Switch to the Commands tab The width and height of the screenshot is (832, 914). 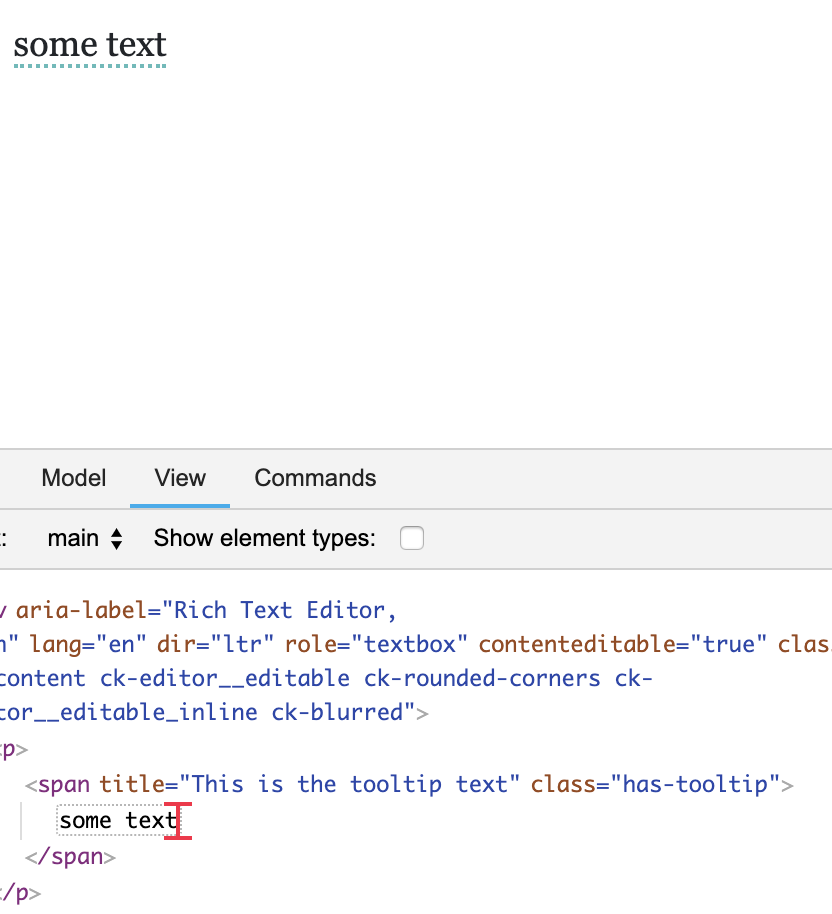315,478
